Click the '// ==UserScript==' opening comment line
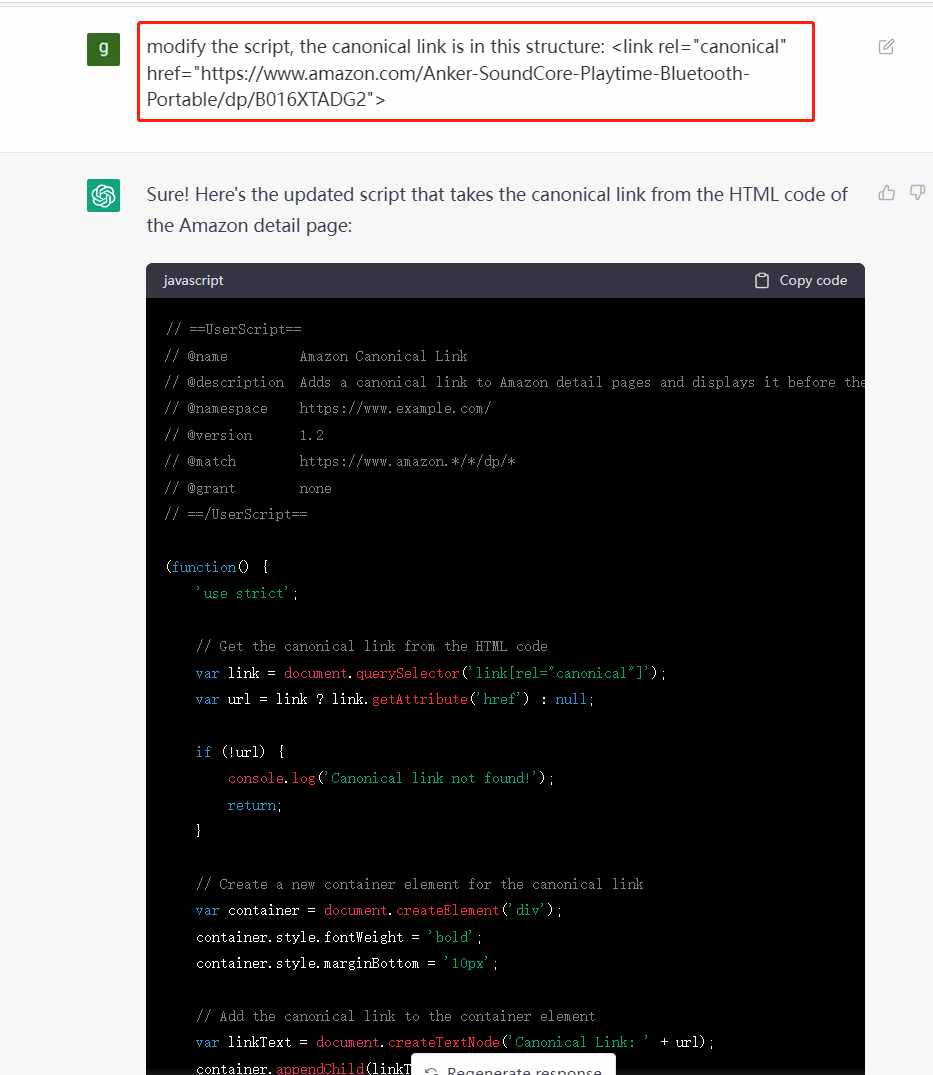The image size is (933, 1075). tap(233, 329)
